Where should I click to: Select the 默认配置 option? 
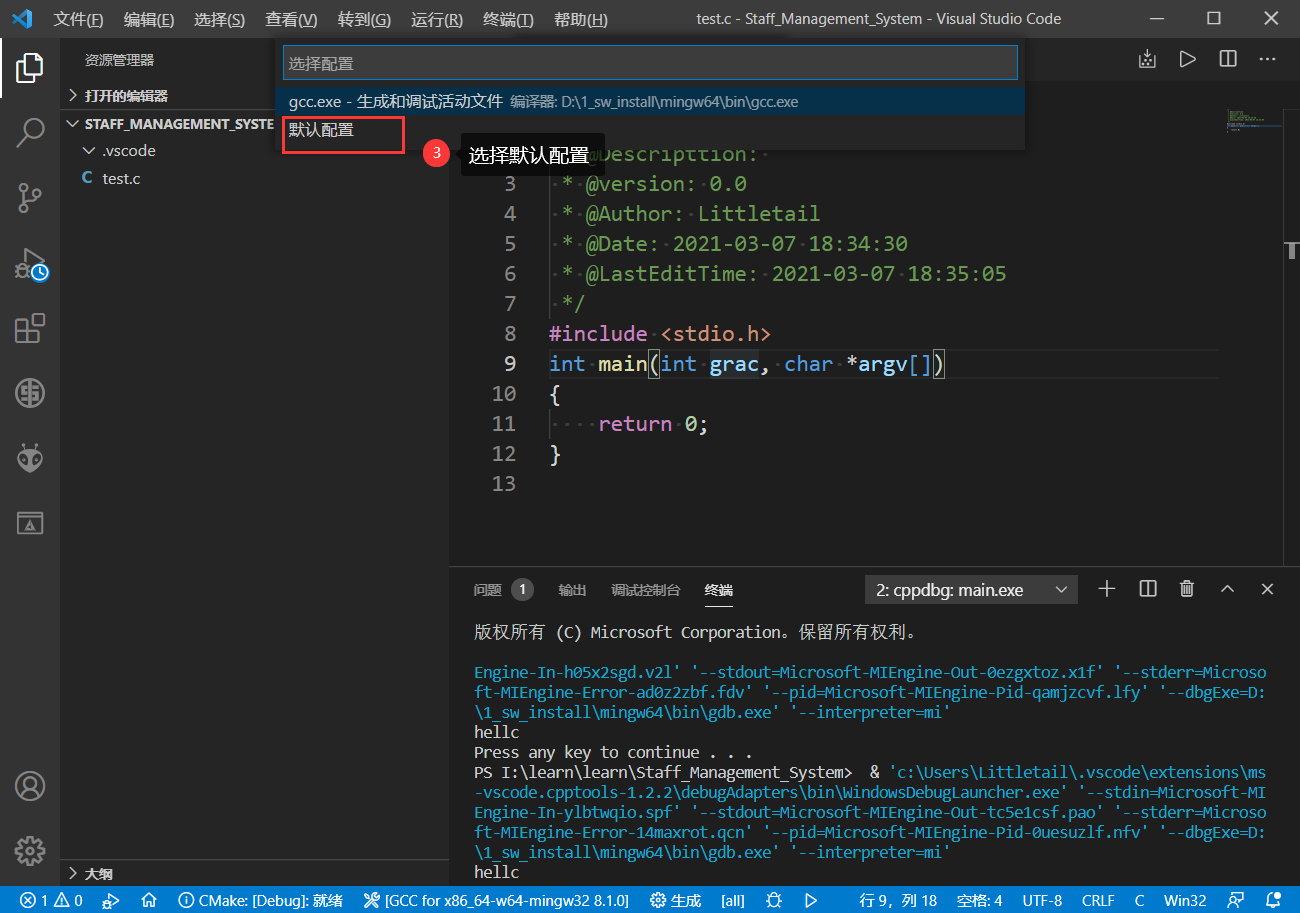[650, 130]
